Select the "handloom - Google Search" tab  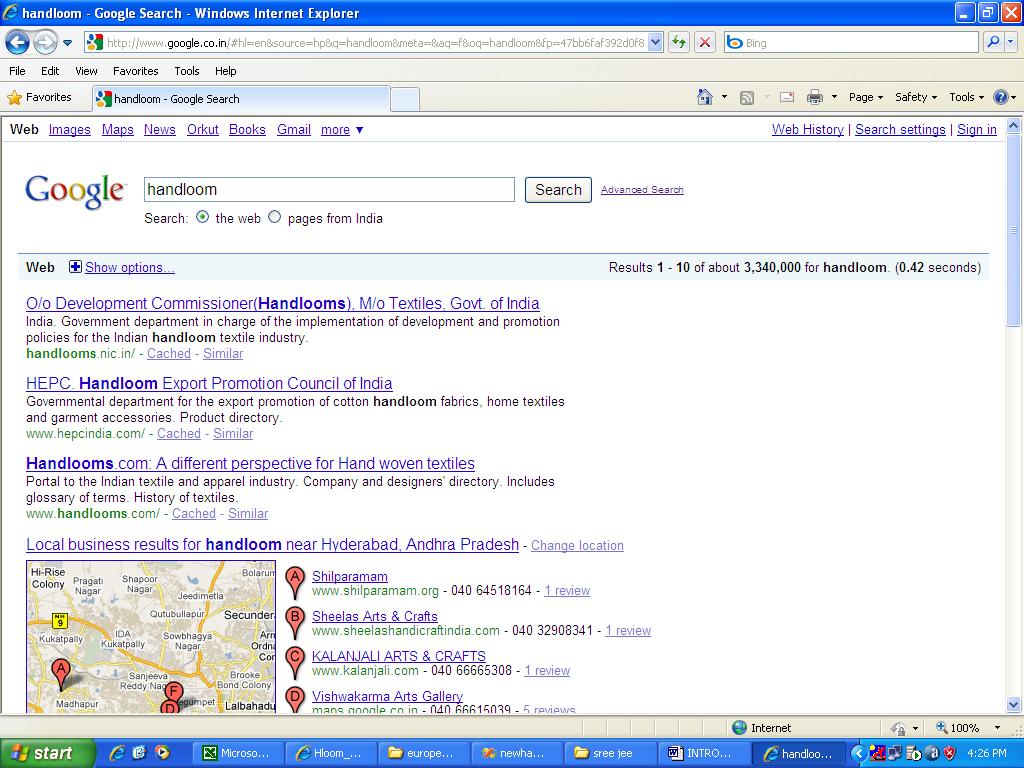coord(242,99)
